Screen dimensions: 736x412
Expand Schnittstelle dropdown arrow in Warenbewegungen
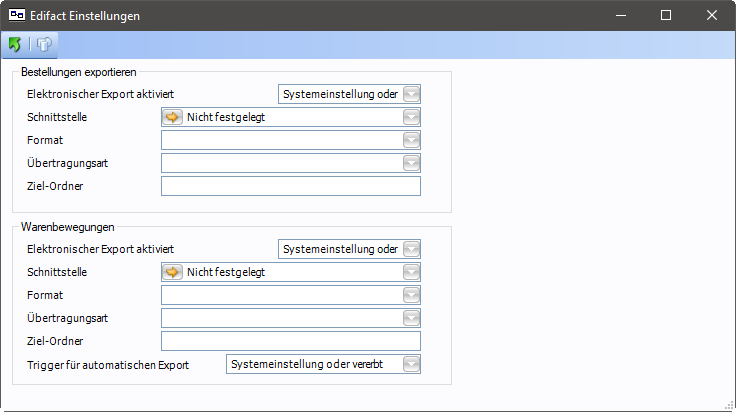point(410,272)
